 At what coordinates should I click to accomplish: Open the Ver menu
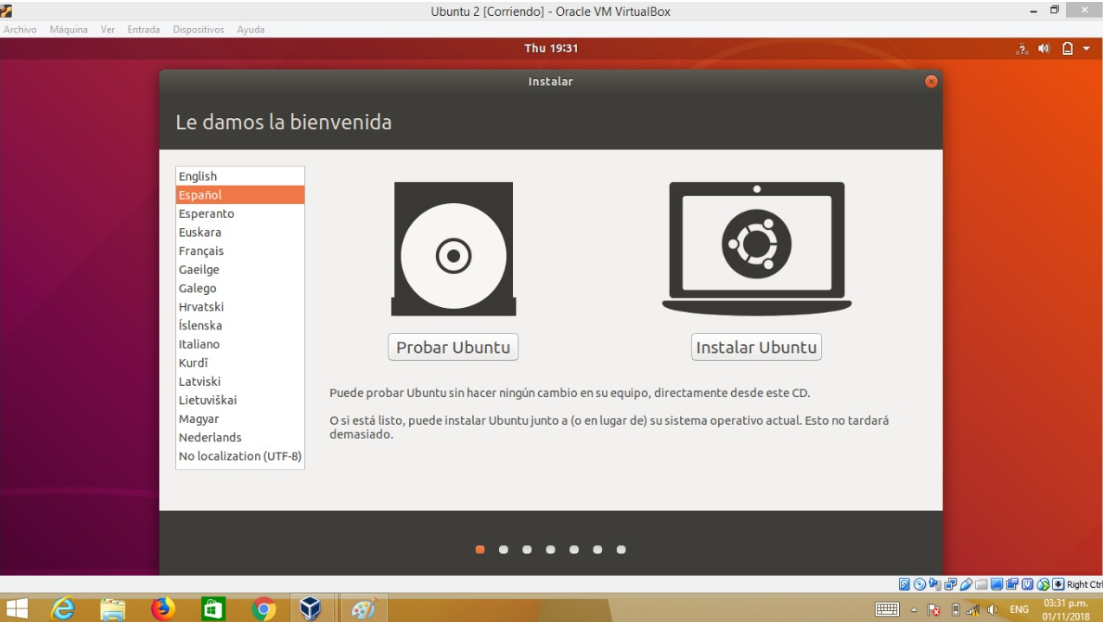click(108, 30)
